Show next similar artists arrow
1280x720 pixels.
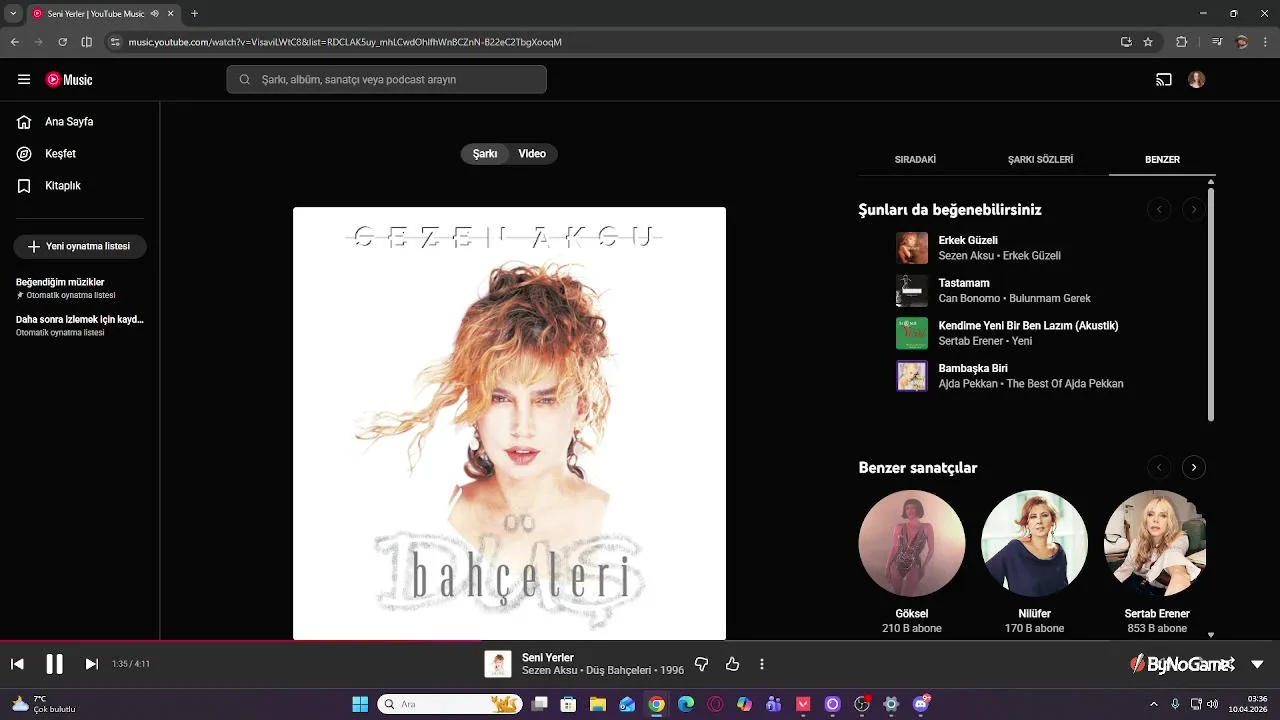(1193, 467)
